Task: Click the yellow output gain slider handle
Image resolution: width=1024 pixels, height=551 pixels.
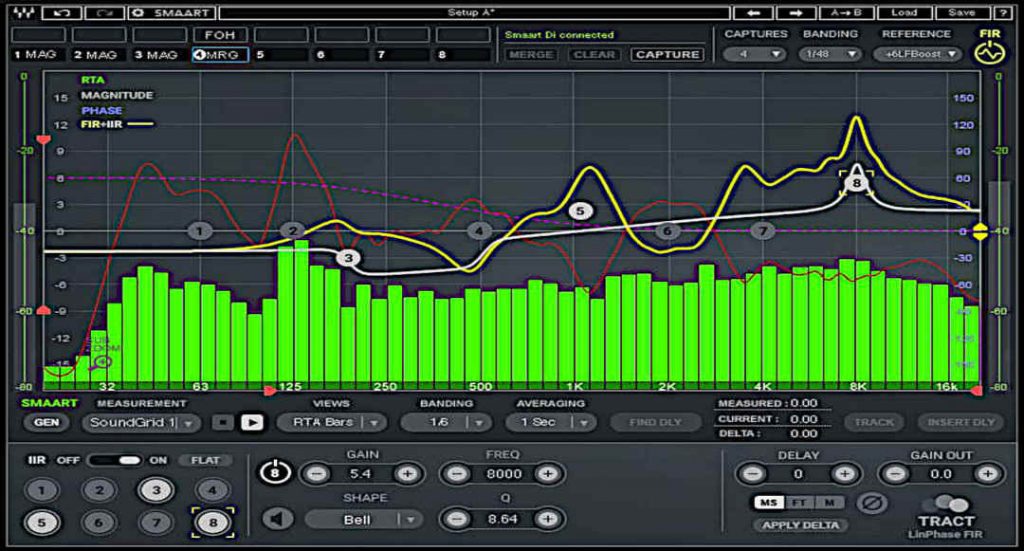Action: (x=980, y=231)
